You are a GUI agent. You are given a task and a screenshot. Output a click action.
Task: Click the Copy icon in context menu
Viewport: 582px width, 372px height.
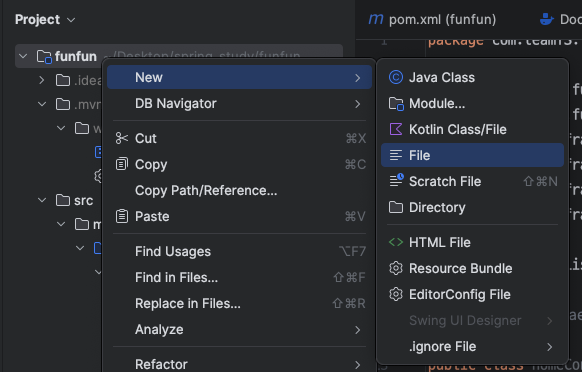122,164
